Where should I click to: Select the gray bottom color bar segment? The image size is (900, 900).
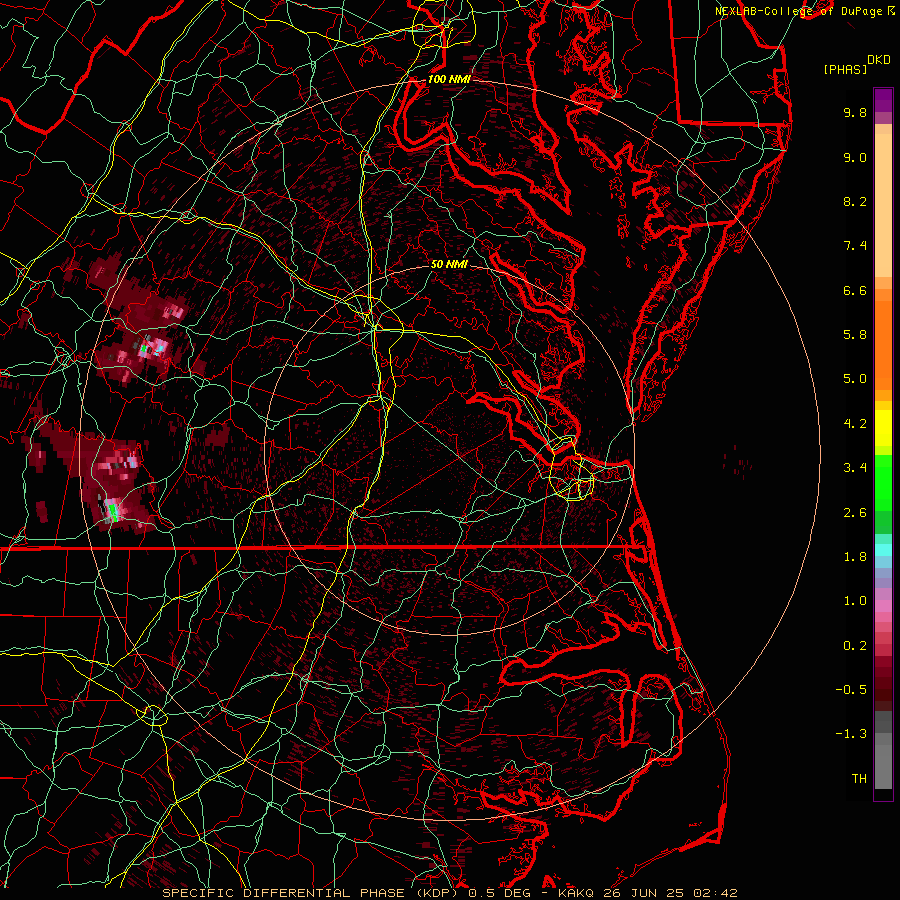tap(883, 761)
